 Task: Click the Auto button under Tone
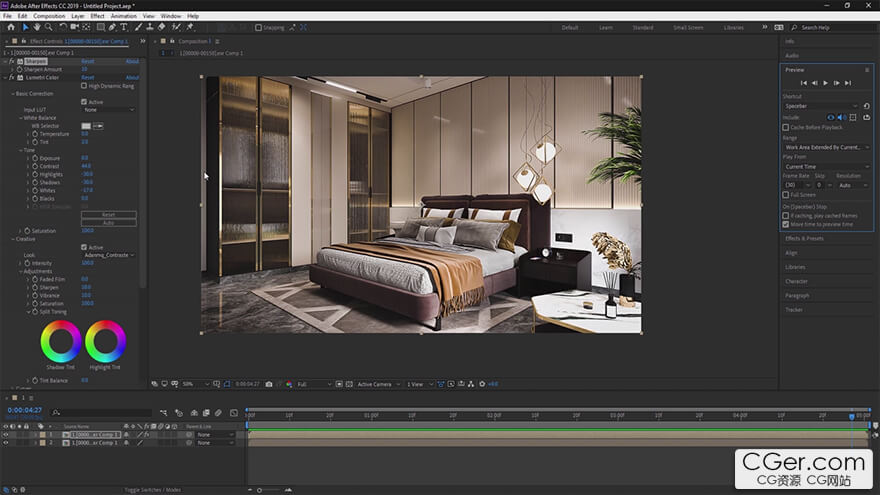[108, 222]
